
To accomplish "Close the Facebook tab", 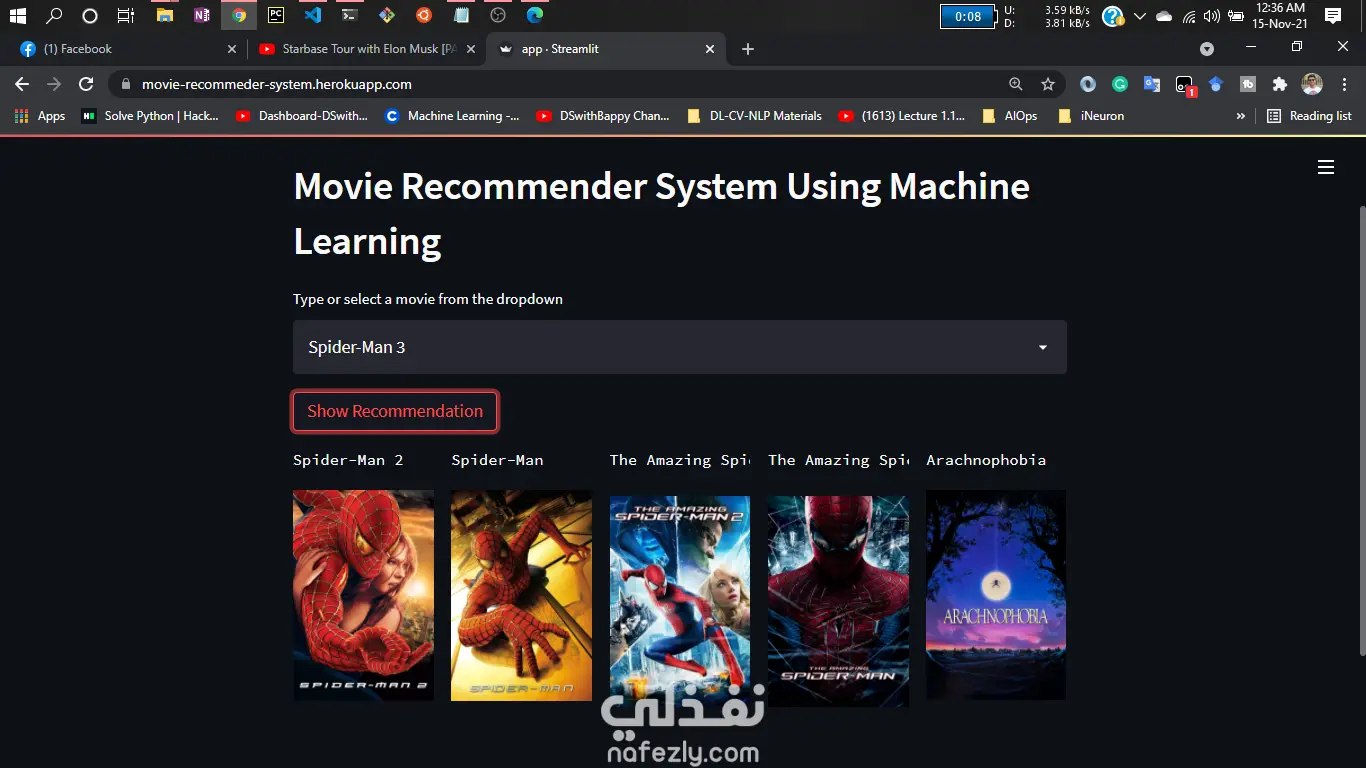I will 232,49.
